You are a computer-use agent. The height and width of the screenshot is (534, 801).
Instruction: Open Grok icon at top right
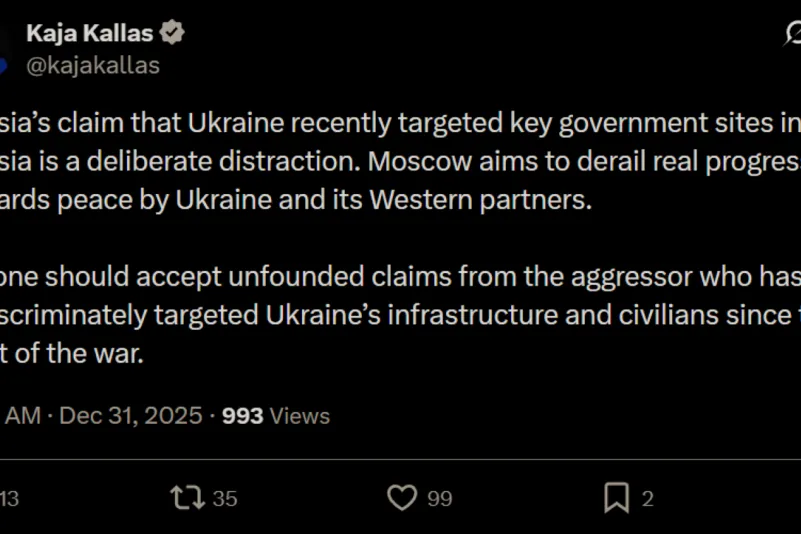click(792, 35)
